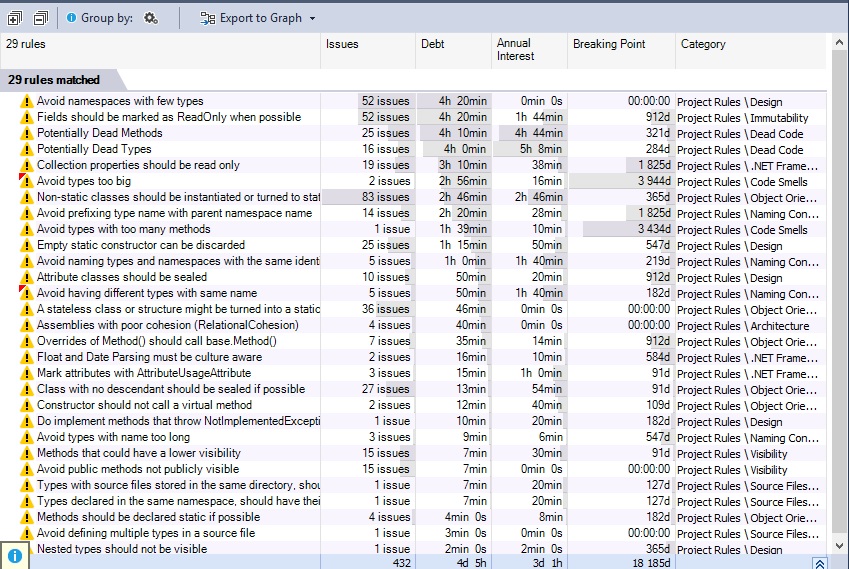The image size is (849, 569).
Task: Select rule Do implement methods that throw NotImplementedException
Action: (178, 421)
